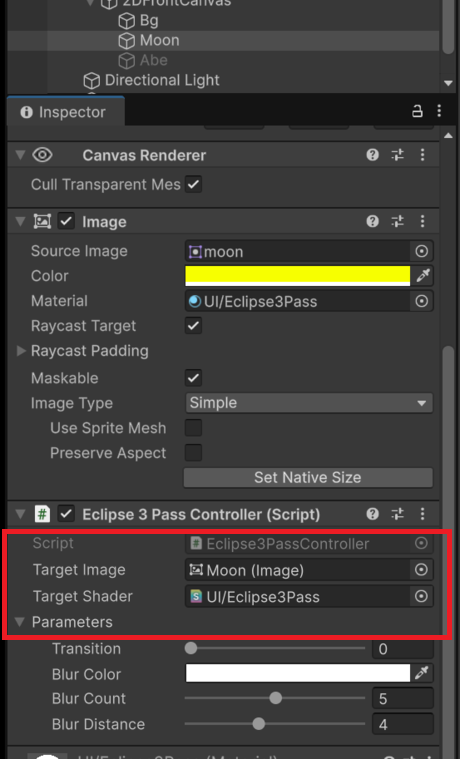Open Canvas Renderer help reference icon

pyautogui.click(x=372, y=154)
